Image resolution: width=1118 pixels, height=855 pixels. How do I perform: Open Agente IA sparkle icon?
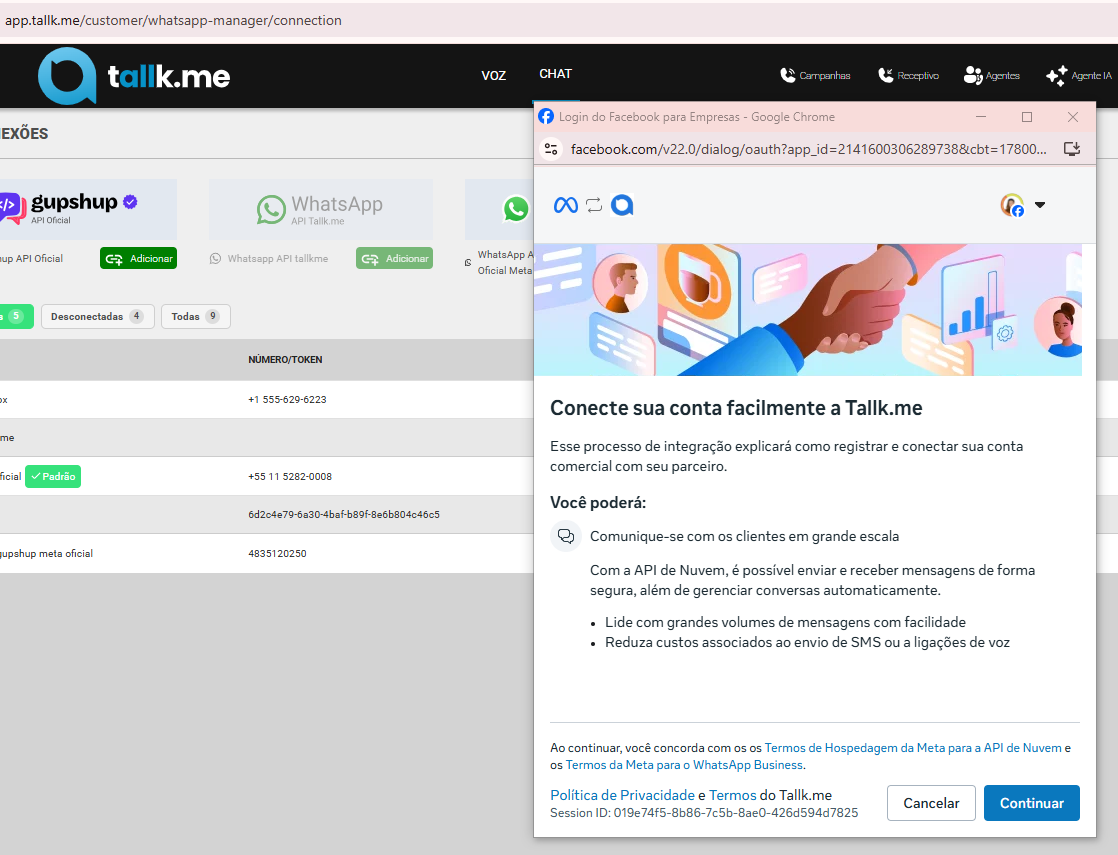(x=1057, y=76)
